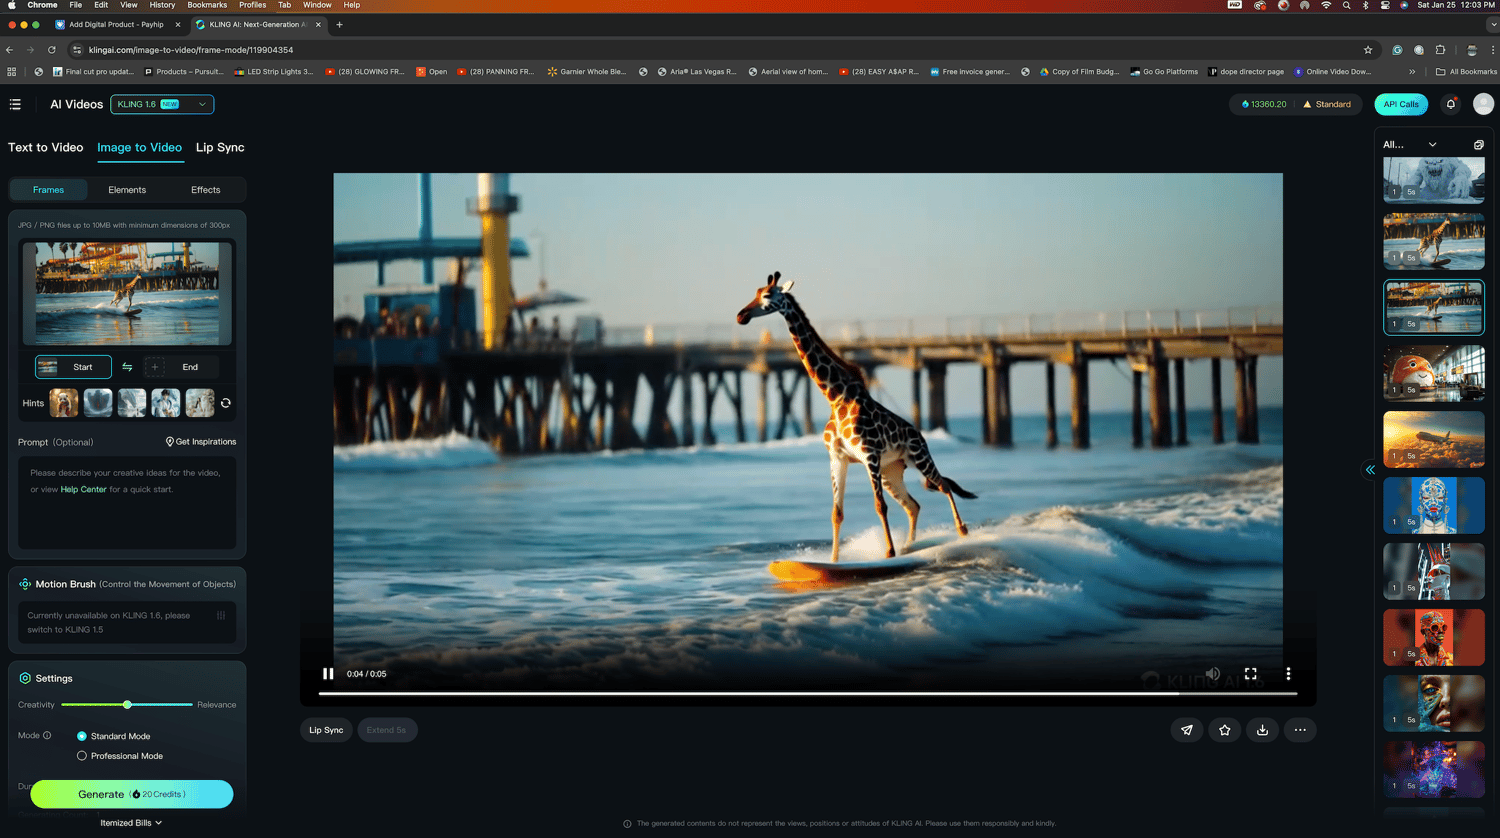The image size is (1500, 838).
Task: Click the Mode info icon
Action: (x=47, y=735)
